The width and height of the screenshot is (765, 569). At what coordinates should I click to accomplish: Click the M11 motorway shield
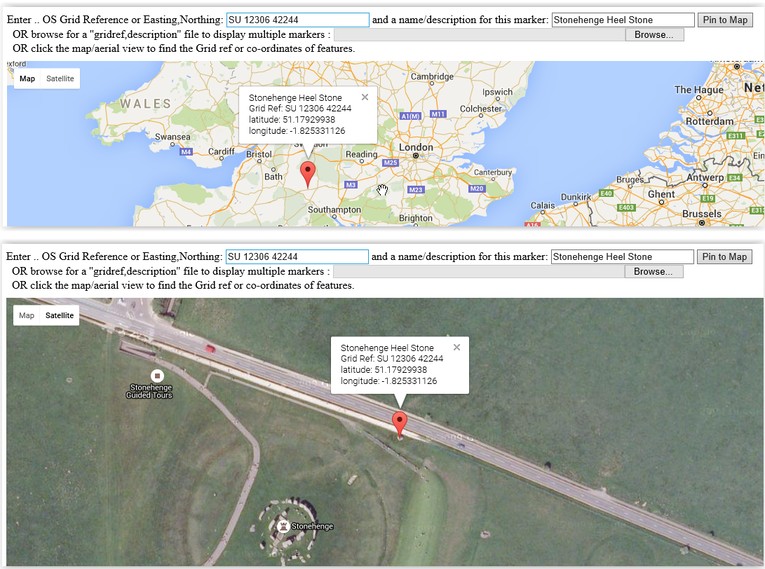pos(438,114)
